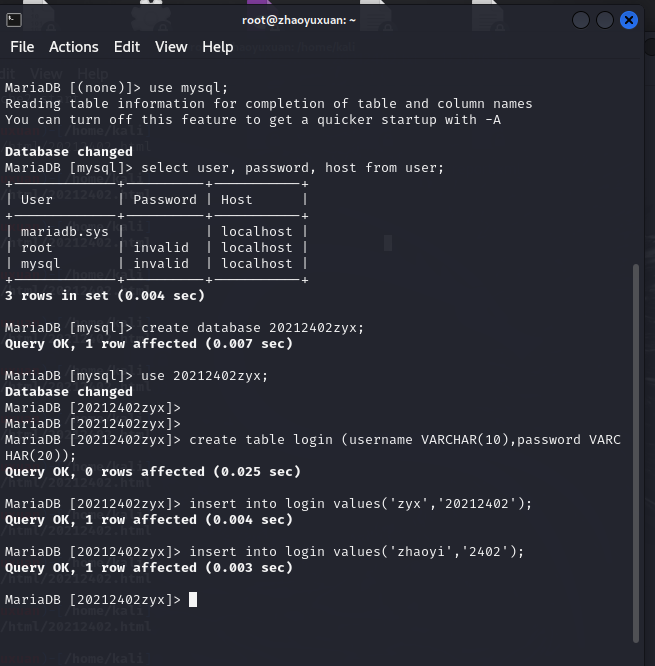Click the window title root@zhaoyuxuan: ~
The width and height of the screenshot is (655, 666).
[x=299, y=19]
